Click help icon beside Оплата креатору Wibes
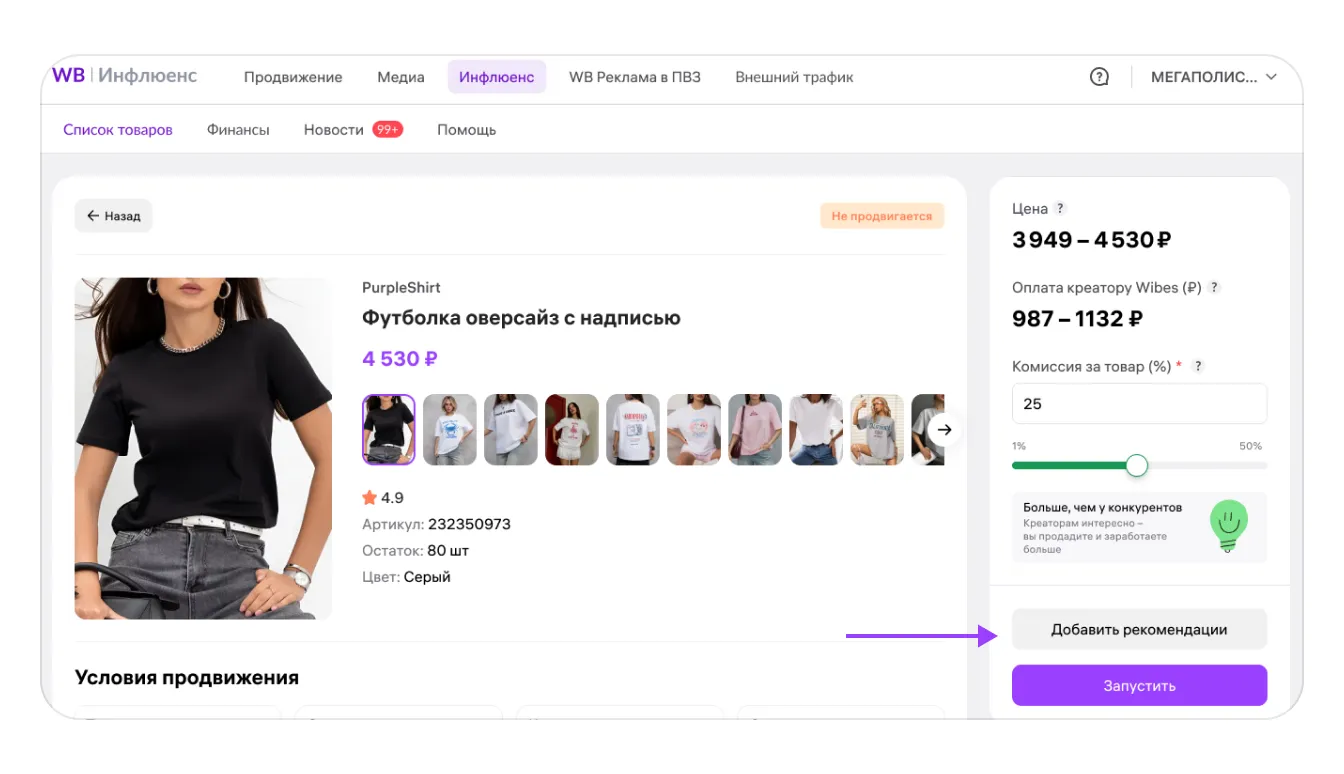1344x774 pixels. point(1215,288)
